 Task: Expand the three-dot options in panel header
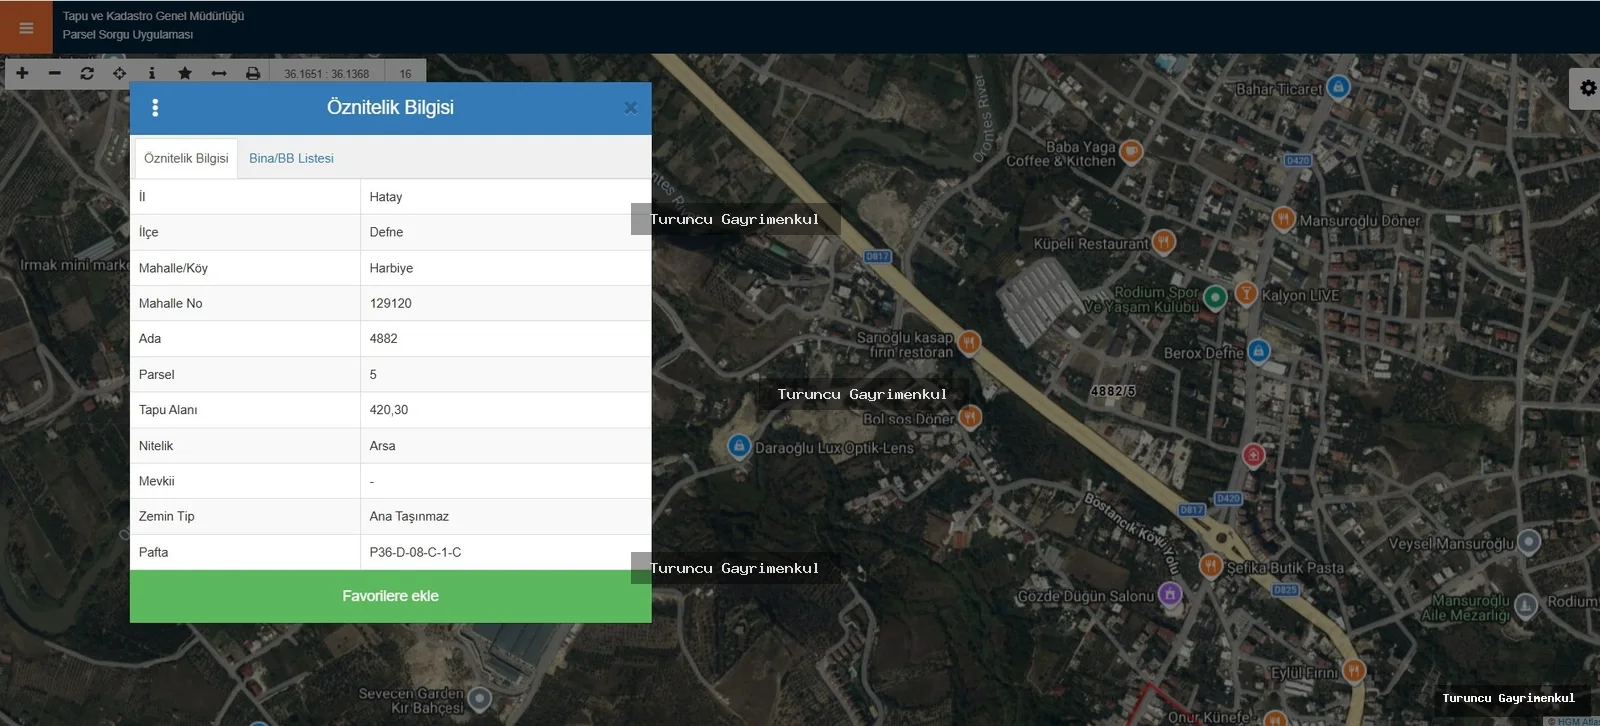pos(155,107)
